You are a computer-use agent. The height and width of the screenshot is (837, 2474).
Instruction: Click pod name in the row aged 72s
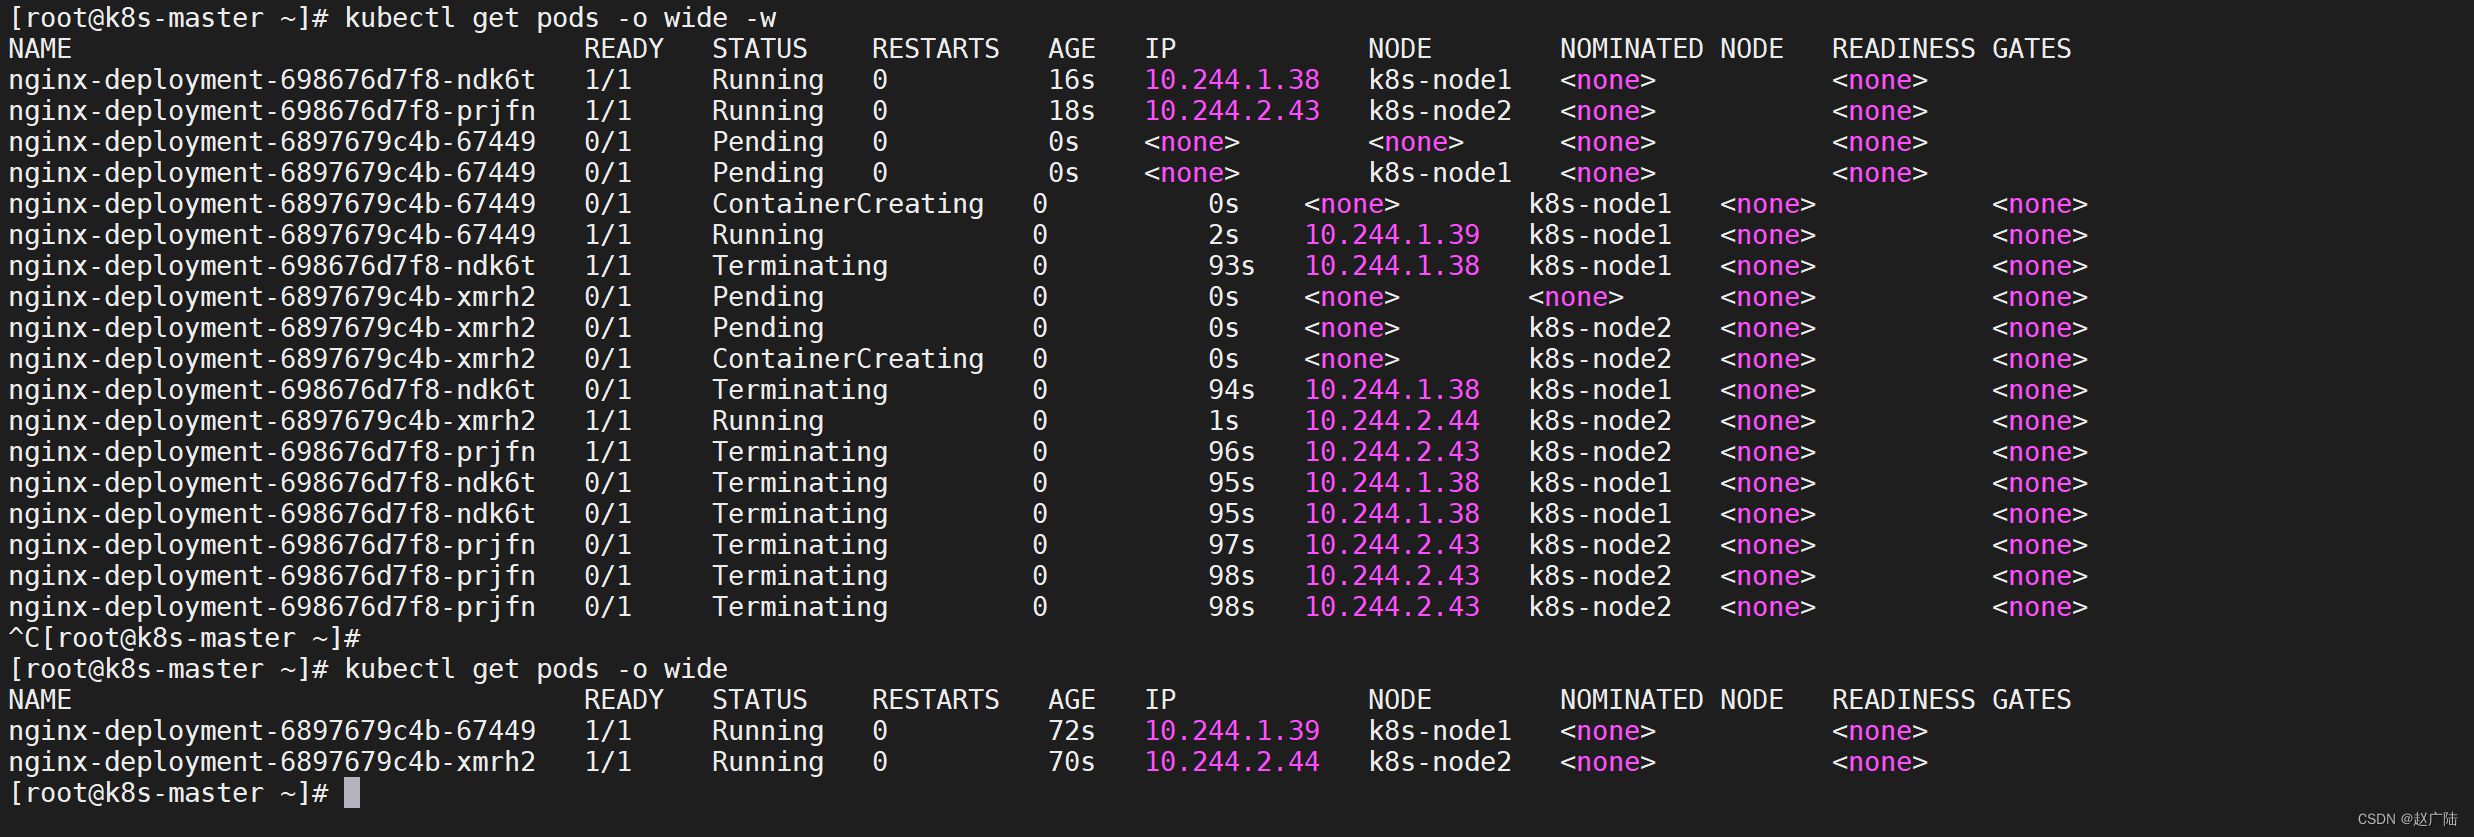(272, 731)
